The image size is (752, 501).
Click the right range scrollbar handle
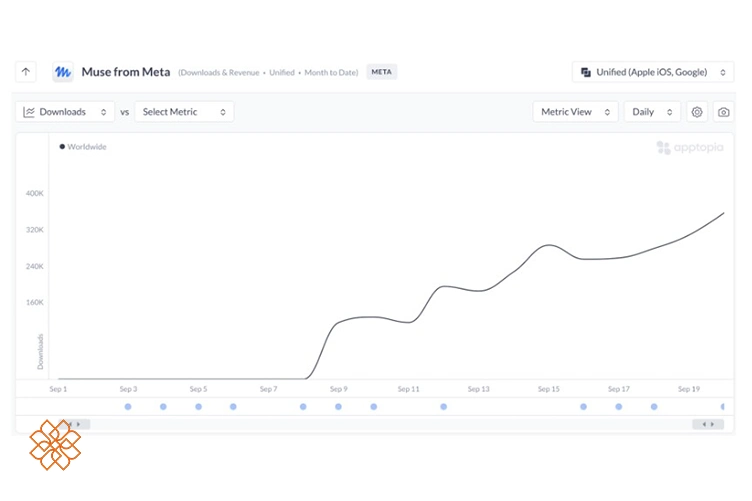pyautogui.click(x=708, y=424)
